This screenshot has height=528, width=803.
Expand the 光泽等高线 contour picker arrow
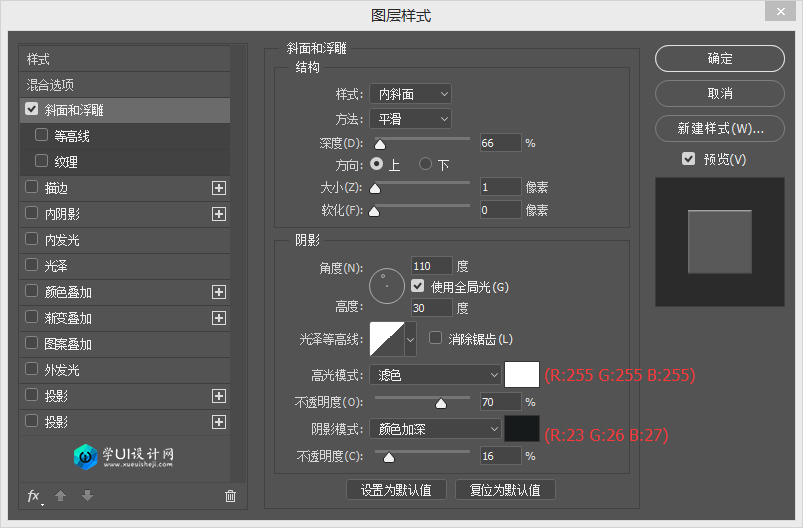410,340
